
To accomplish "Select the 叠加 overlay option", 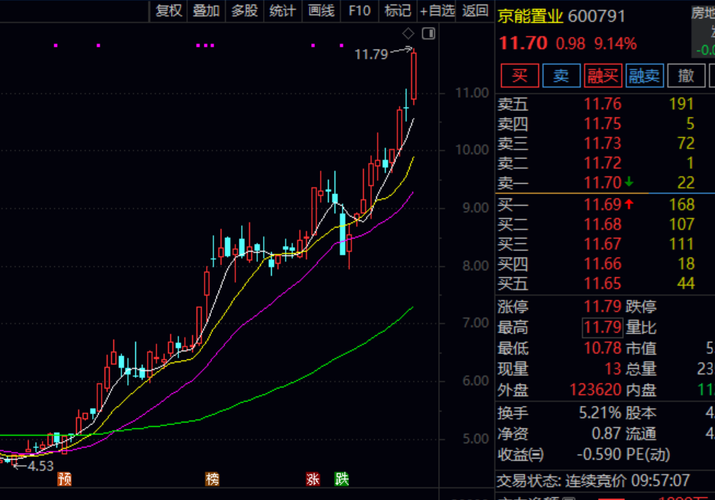I will pyautogui.click(x=206, y=10).
